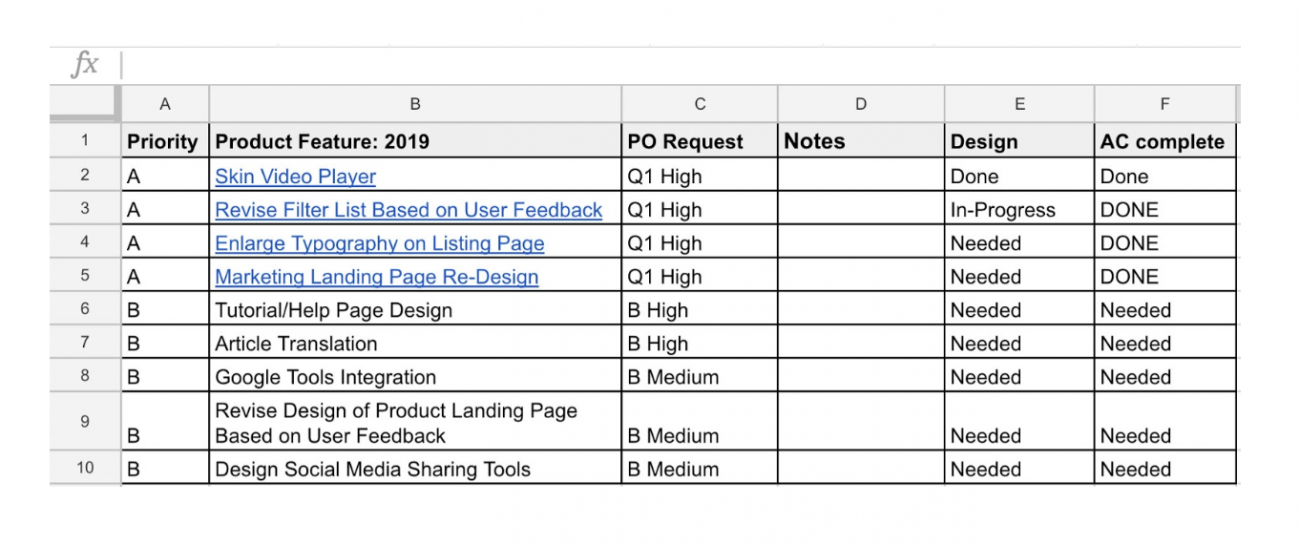The image size is (1300, 544).
Task: Select row 7 header
Action: [85, 342]
